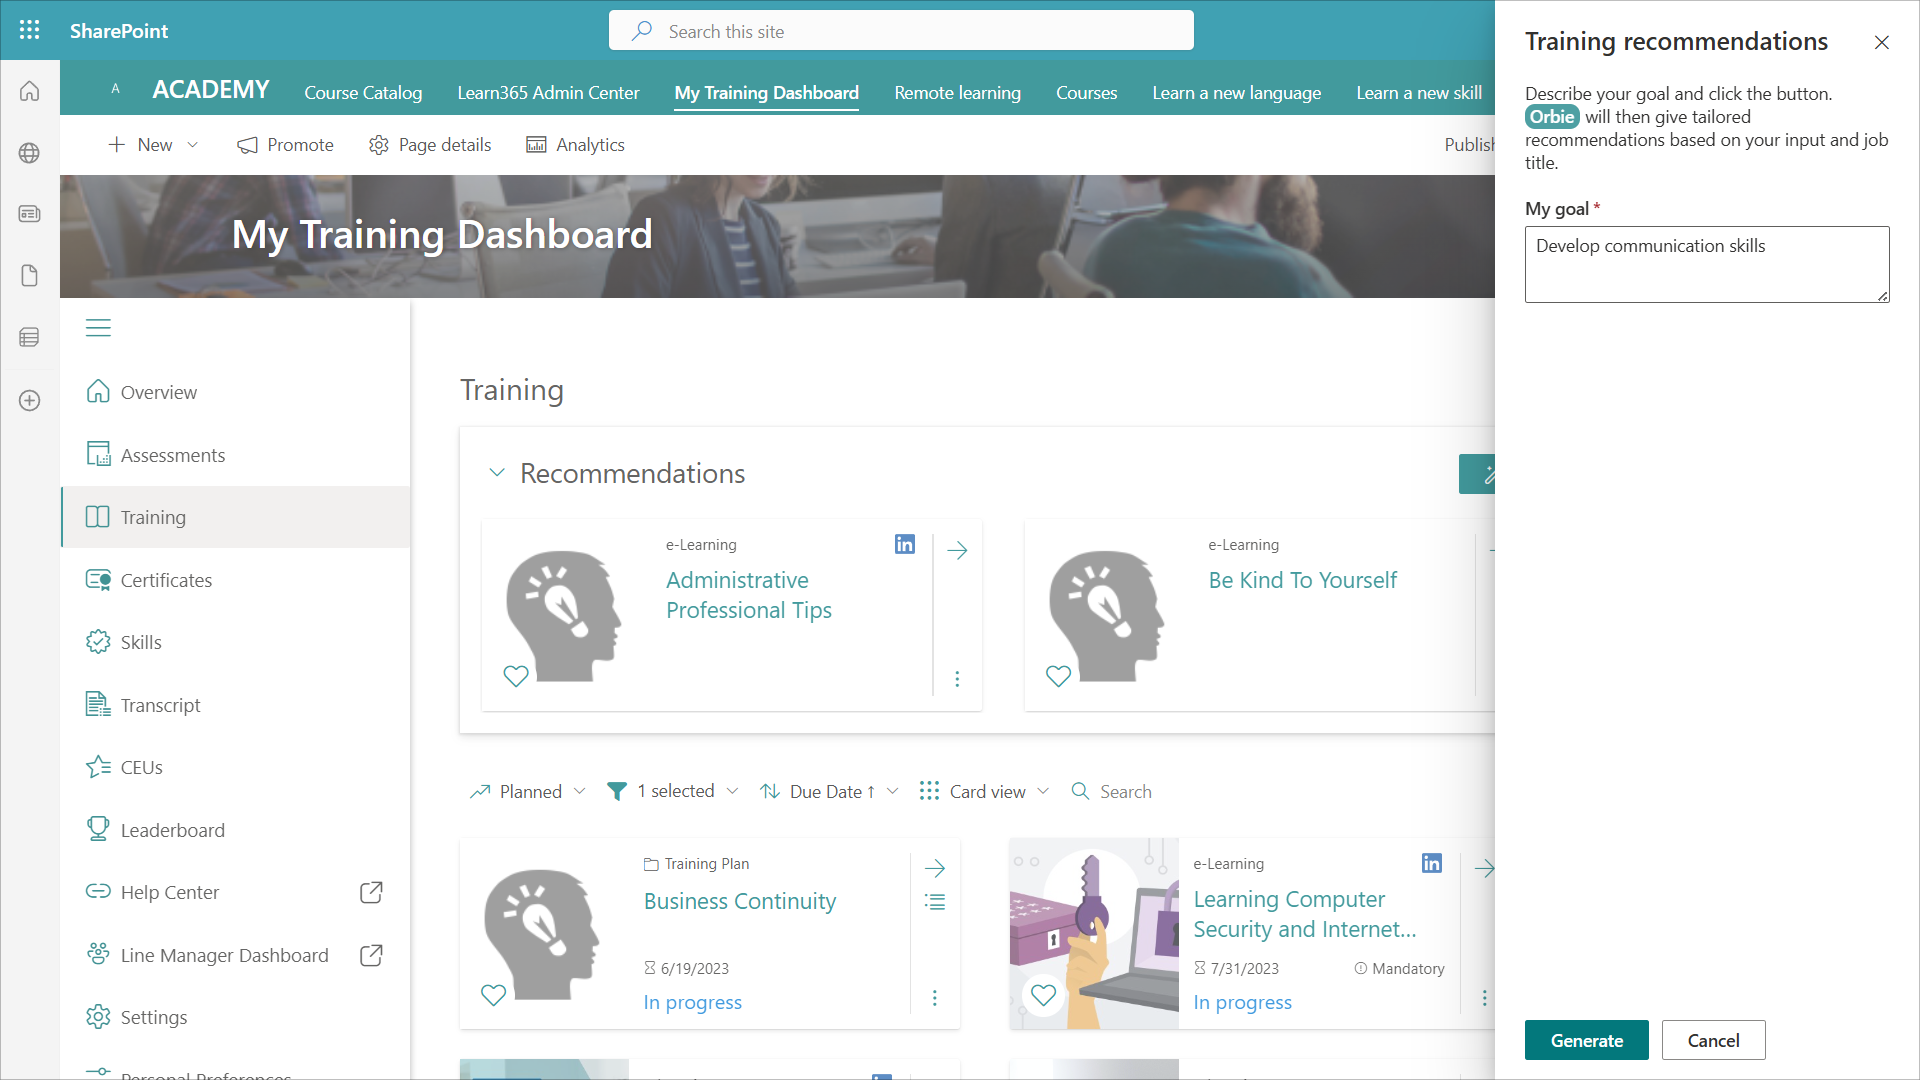Open the Business Continuity card arrow icon
1920x1080 pixels.
click(x=935, y=868)
